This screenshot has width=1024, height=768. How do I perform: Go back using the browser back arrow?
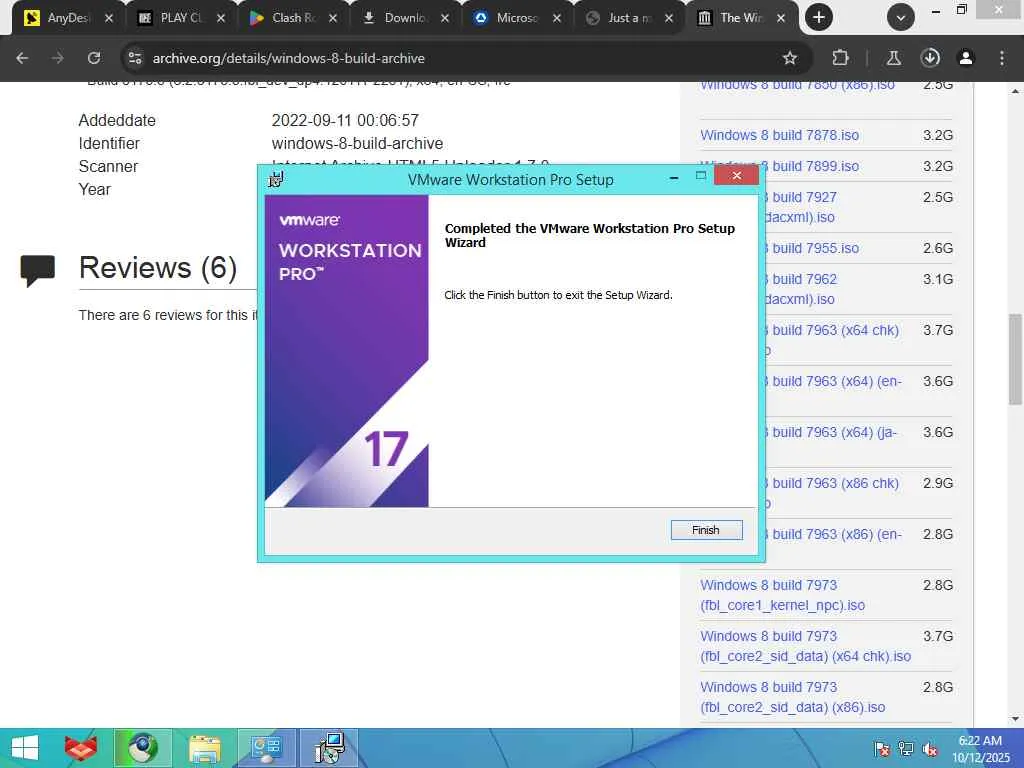(22, 58)
